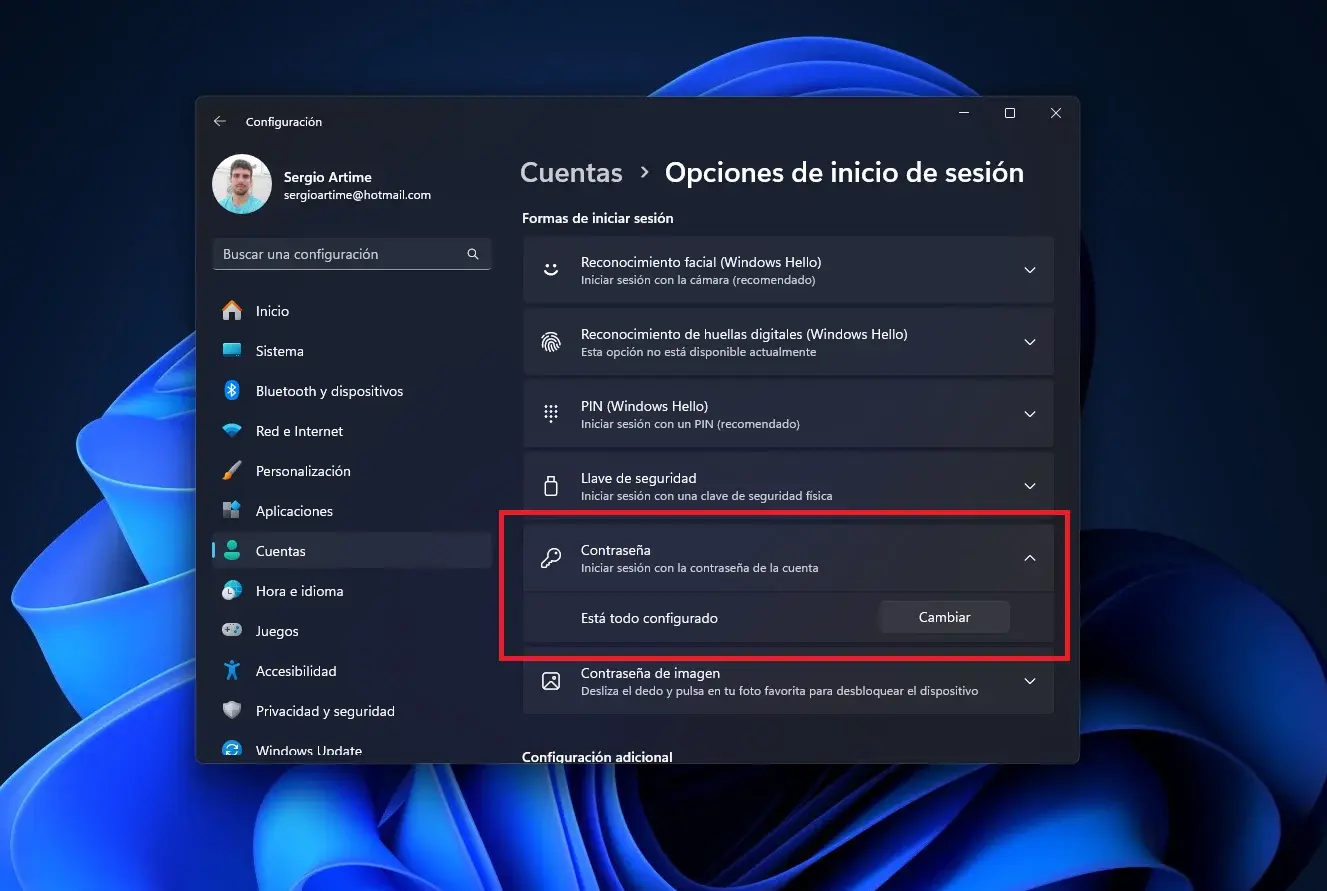The width and height of the screenshot is (1327, 891).
Task: Expand Reconocimiento de huellas digitales option
Action: click(1029, 342)
